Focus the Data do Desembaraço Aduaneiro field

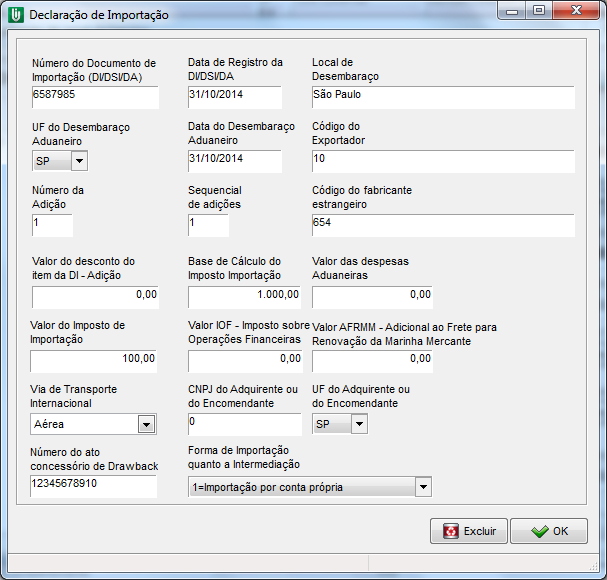click(x=234, y=160)
